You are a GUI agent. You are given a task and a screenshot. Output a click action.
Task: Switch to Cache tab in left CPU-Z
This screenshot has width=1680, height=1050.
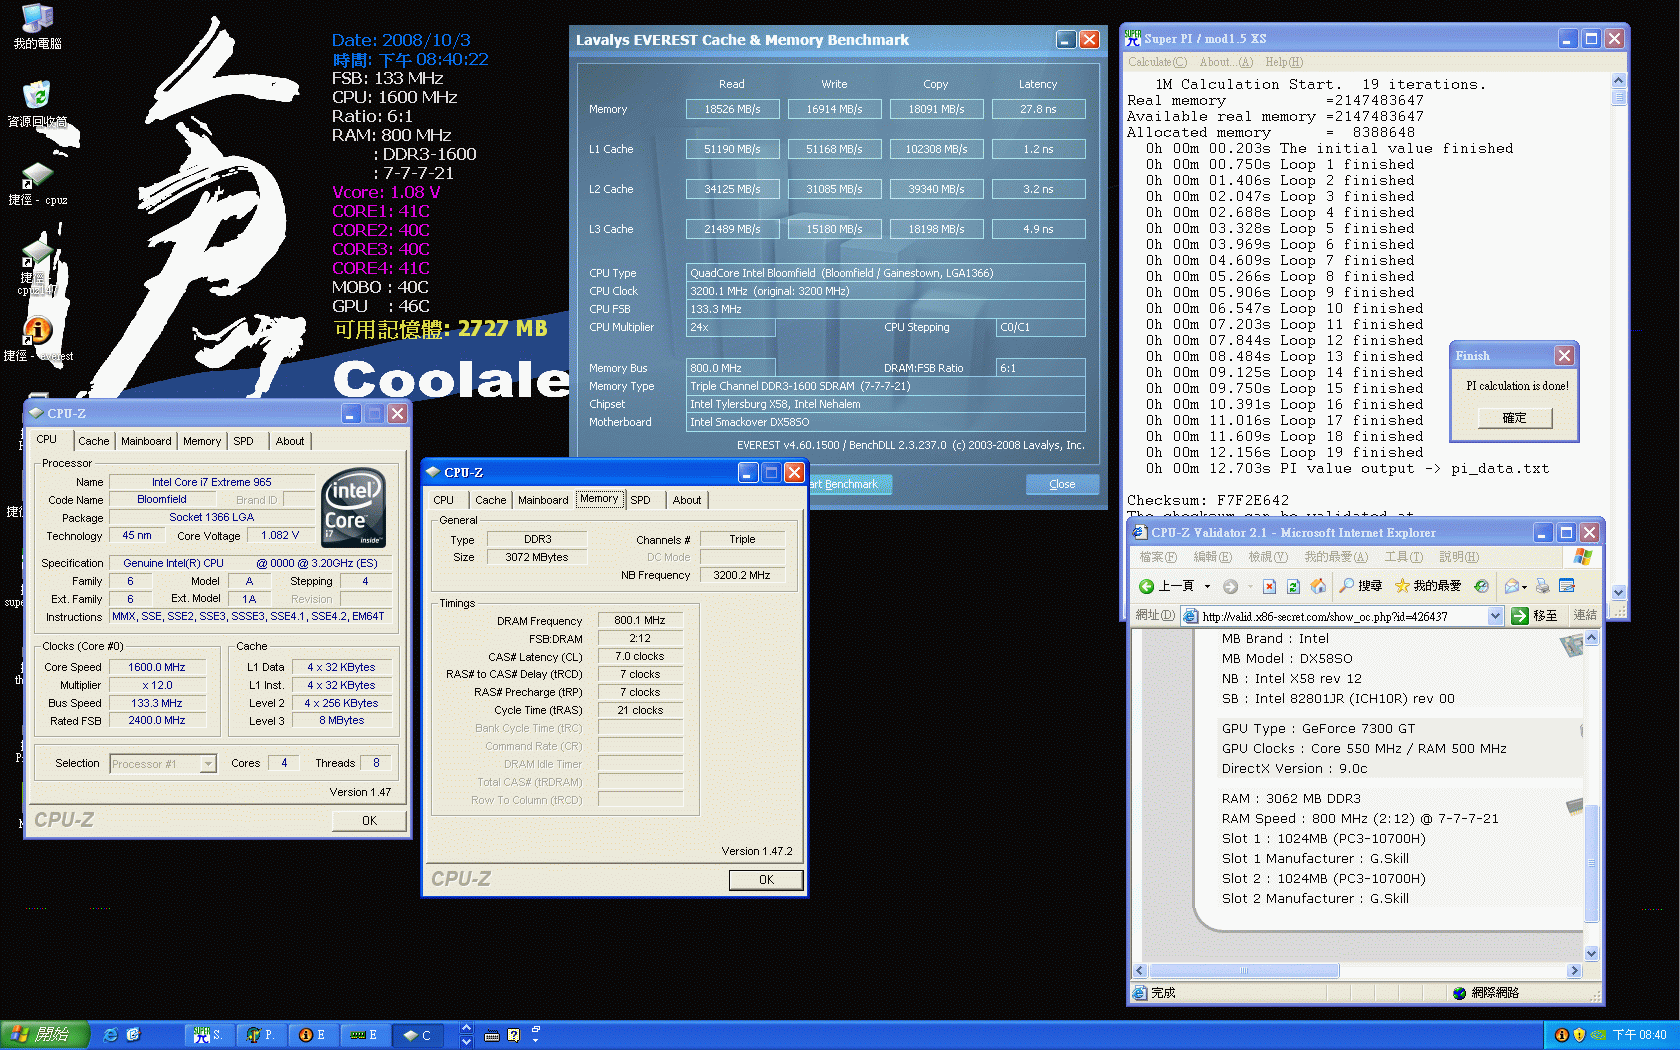pyautogui.click(x=94, y=441)
